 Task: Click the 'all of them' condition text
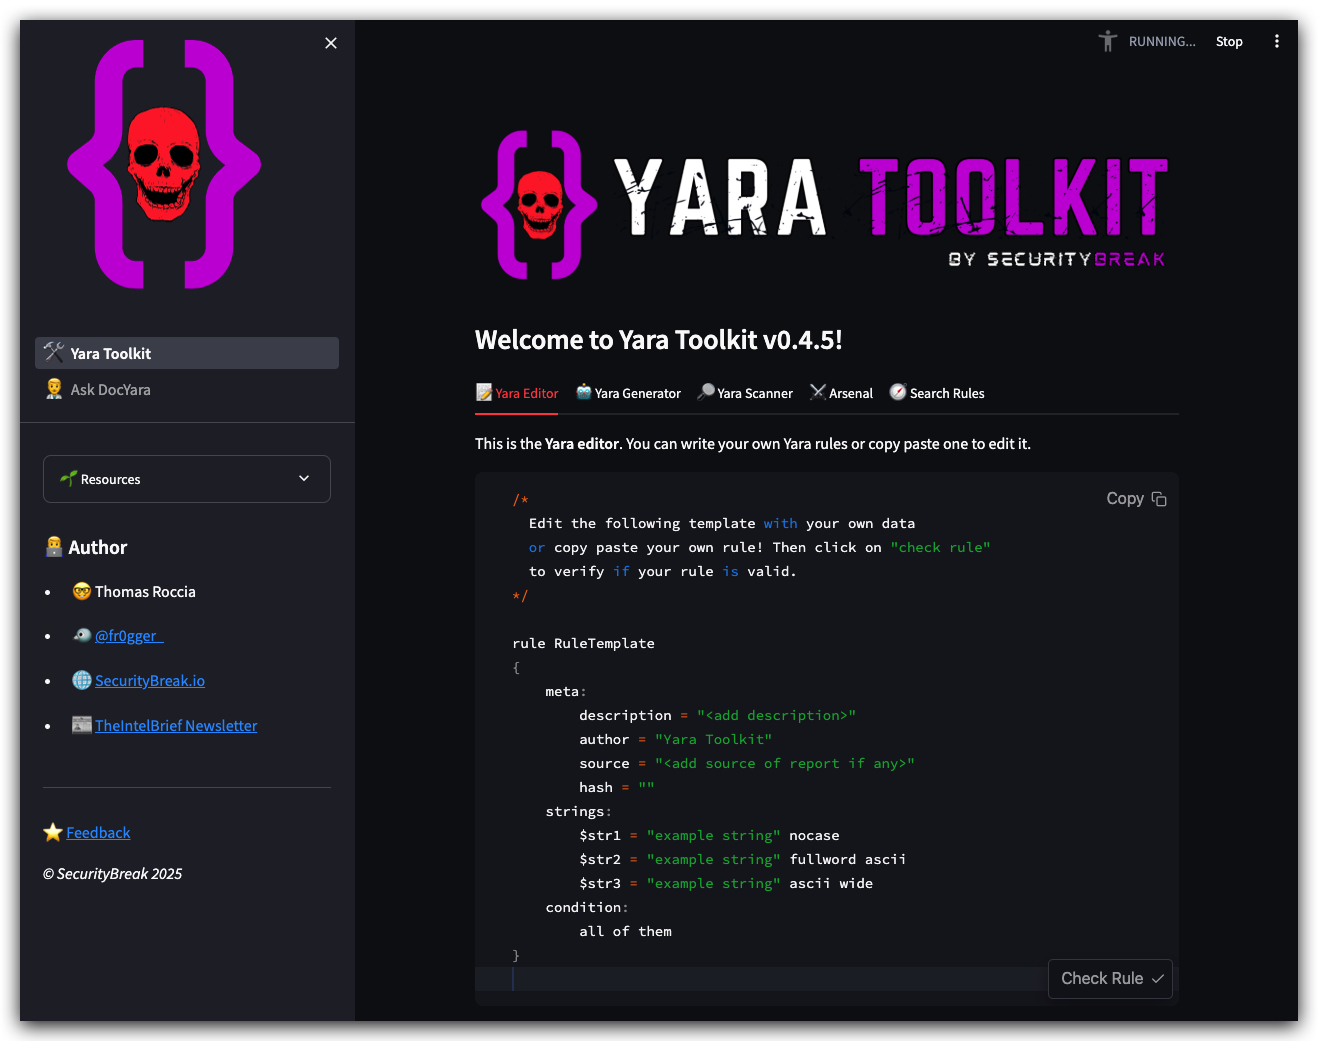tap(625, 931)
